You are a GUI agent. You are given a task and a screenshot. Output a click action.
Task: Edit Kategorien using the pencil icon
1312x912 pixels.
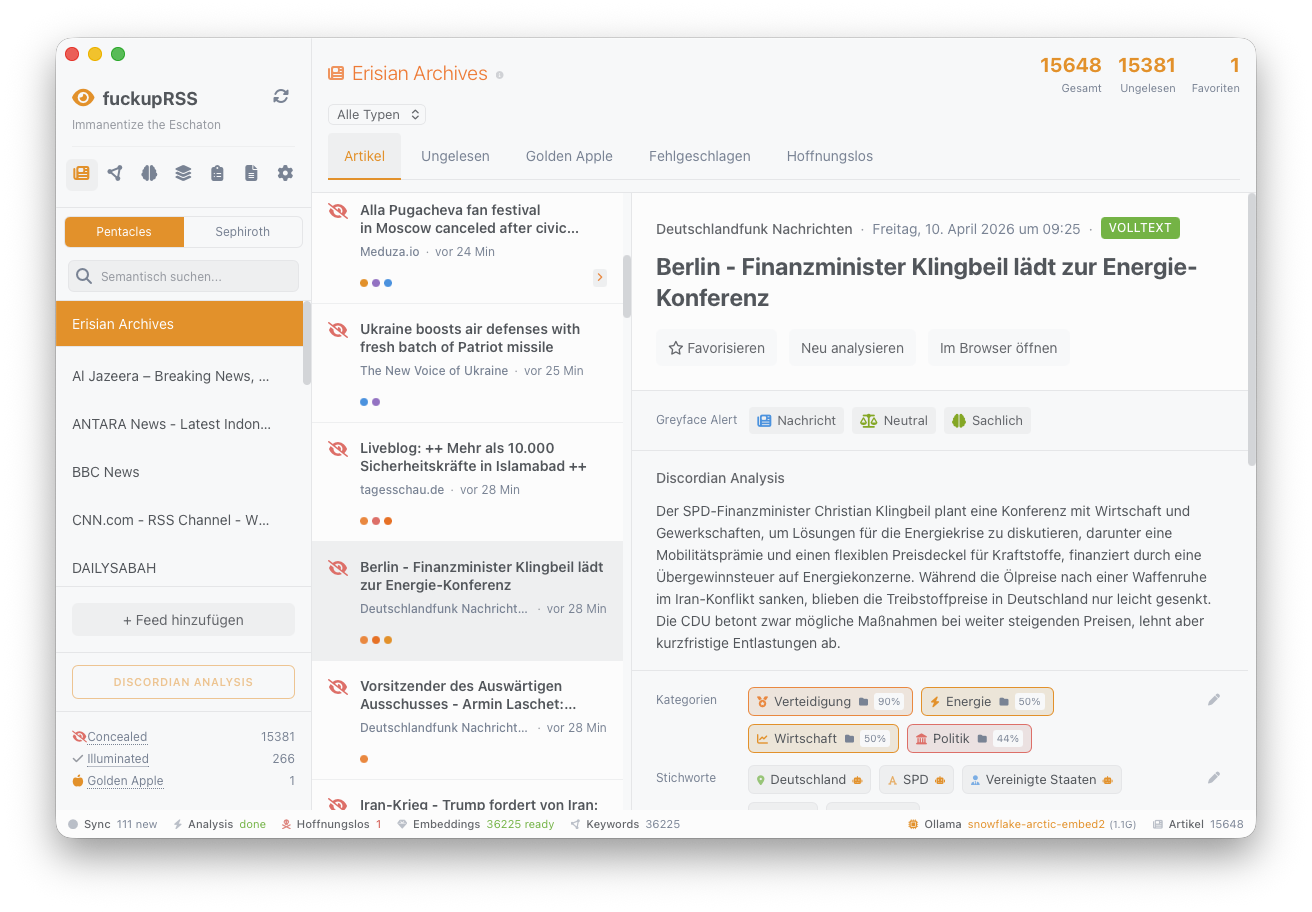click(x=1214, y=700)
